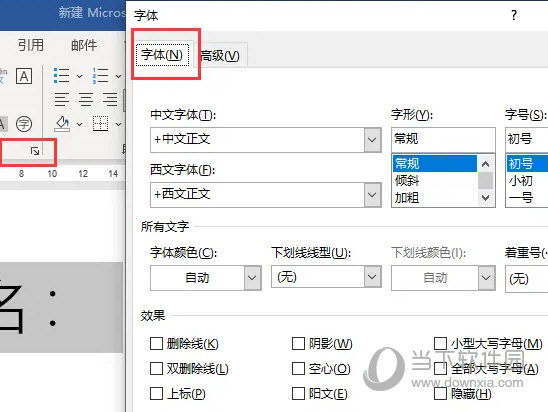This screenshot has width=548, height=412.
Task: Check the 上标(P) superscript box
Action: coord(156,393)
